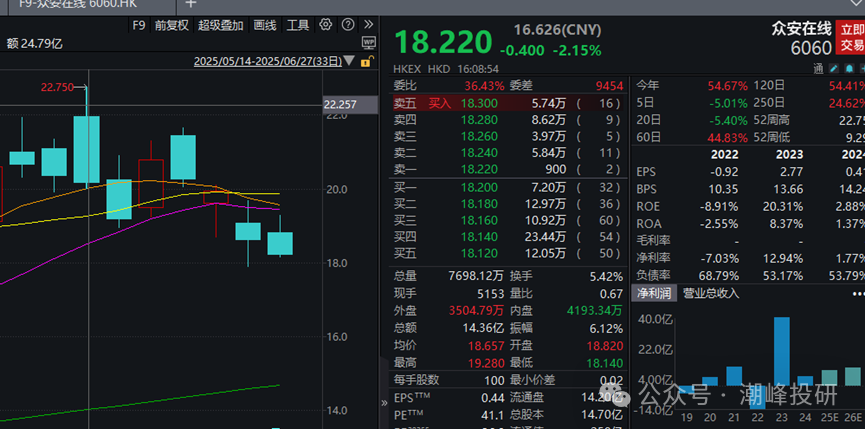This screenshot has width=865, height=429.
Task: Click the 2023 ROE 20.31% cell
Action: [x=782, y=207]
